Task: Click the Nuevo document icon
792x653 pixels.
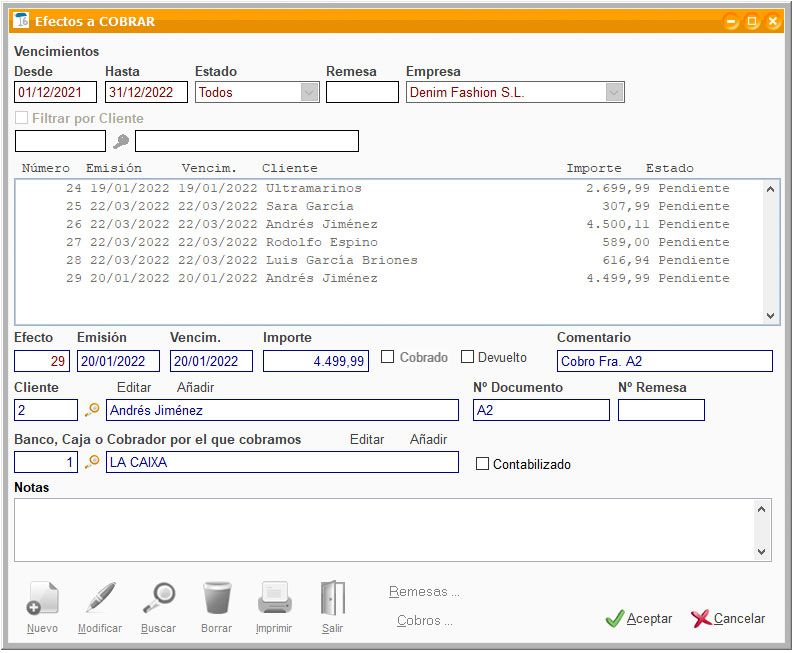Action: (x=42, y=598)
